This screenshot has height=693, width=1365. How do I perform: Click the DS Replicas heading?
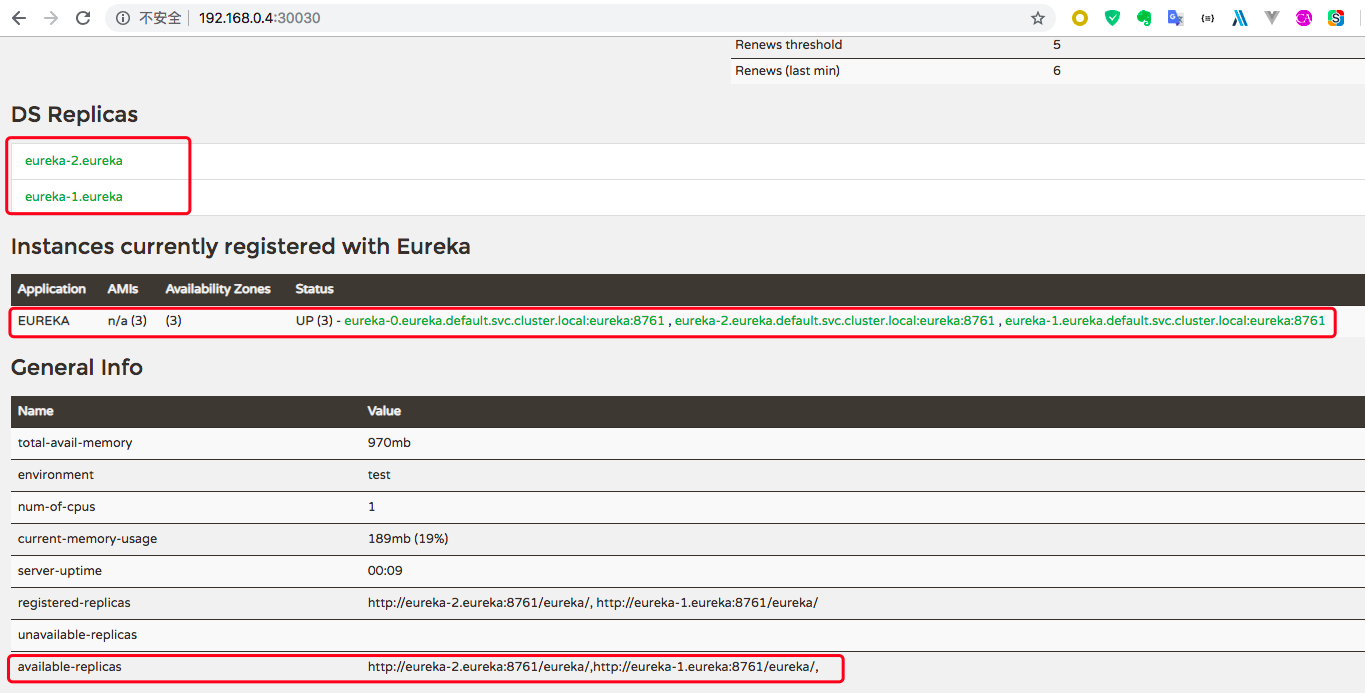75,115
